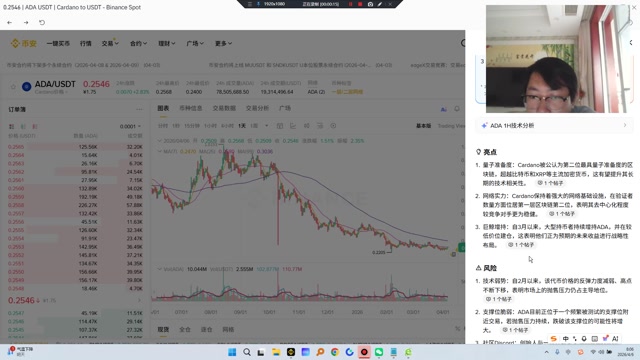The width and height of the screenshot is (640, 360).
Task: Switch to the 全仓 order tab
Action: (185, 329)
